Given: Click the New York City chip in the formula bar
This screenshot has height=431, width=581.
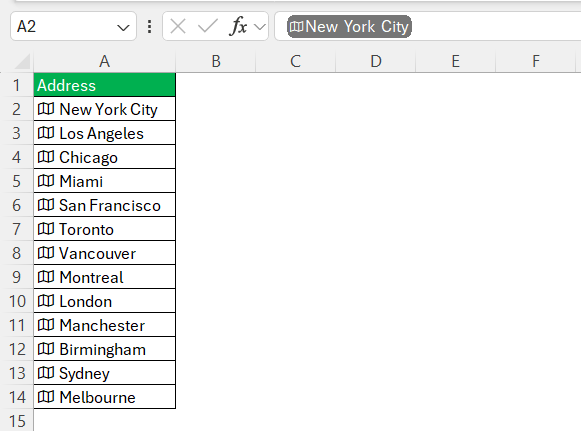Looking at the screenshot, I should pos(349,27).
